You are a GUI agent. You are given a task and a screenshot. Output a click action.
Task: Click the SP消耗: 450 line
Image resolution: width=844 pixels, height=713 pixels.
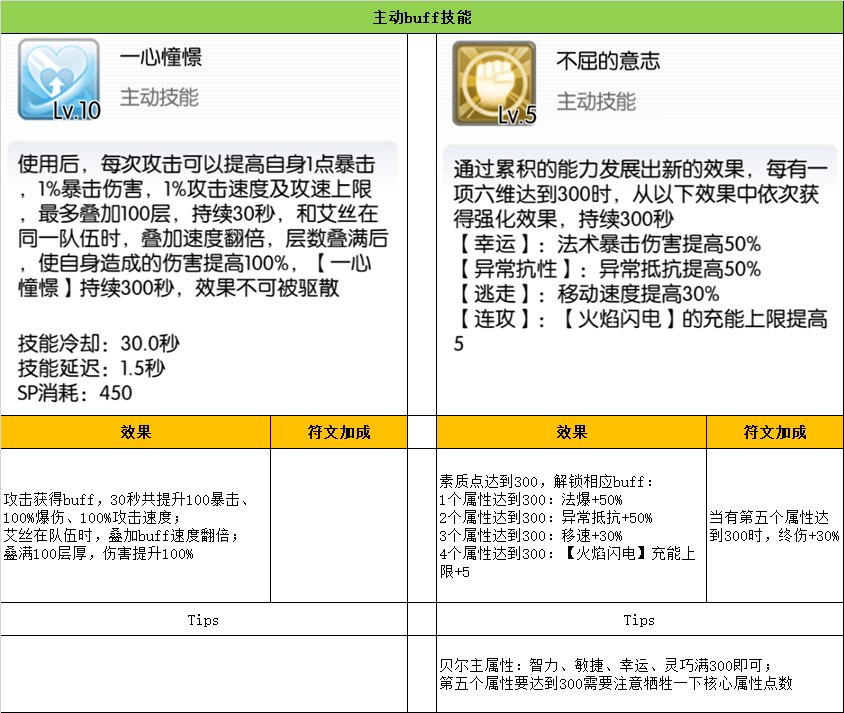coord(75,392)
